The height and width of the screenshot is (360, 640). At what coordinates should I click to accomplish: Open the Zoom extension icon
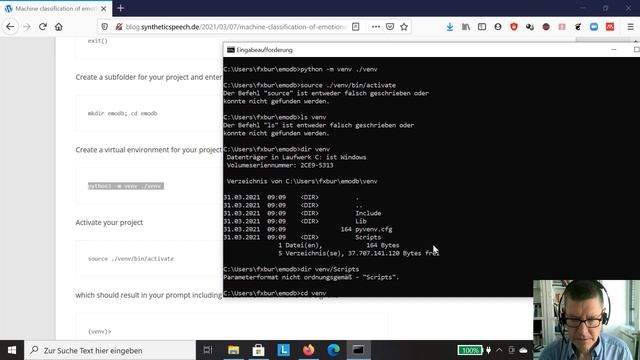594,27
